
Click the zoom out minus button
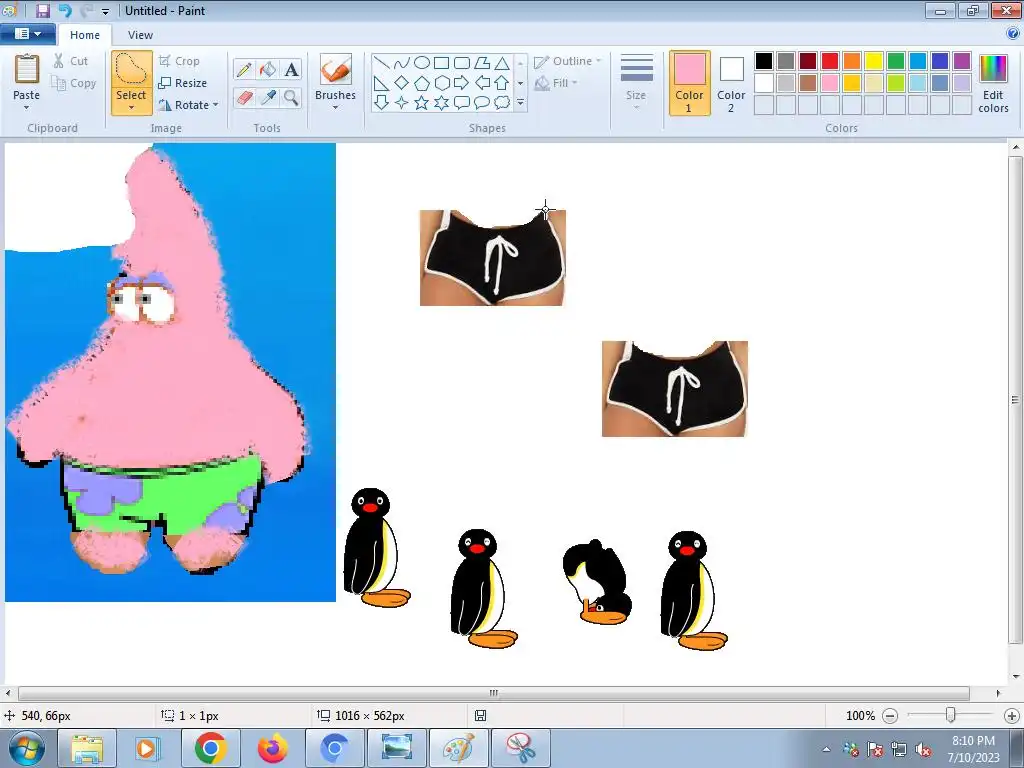click(889, 716)
